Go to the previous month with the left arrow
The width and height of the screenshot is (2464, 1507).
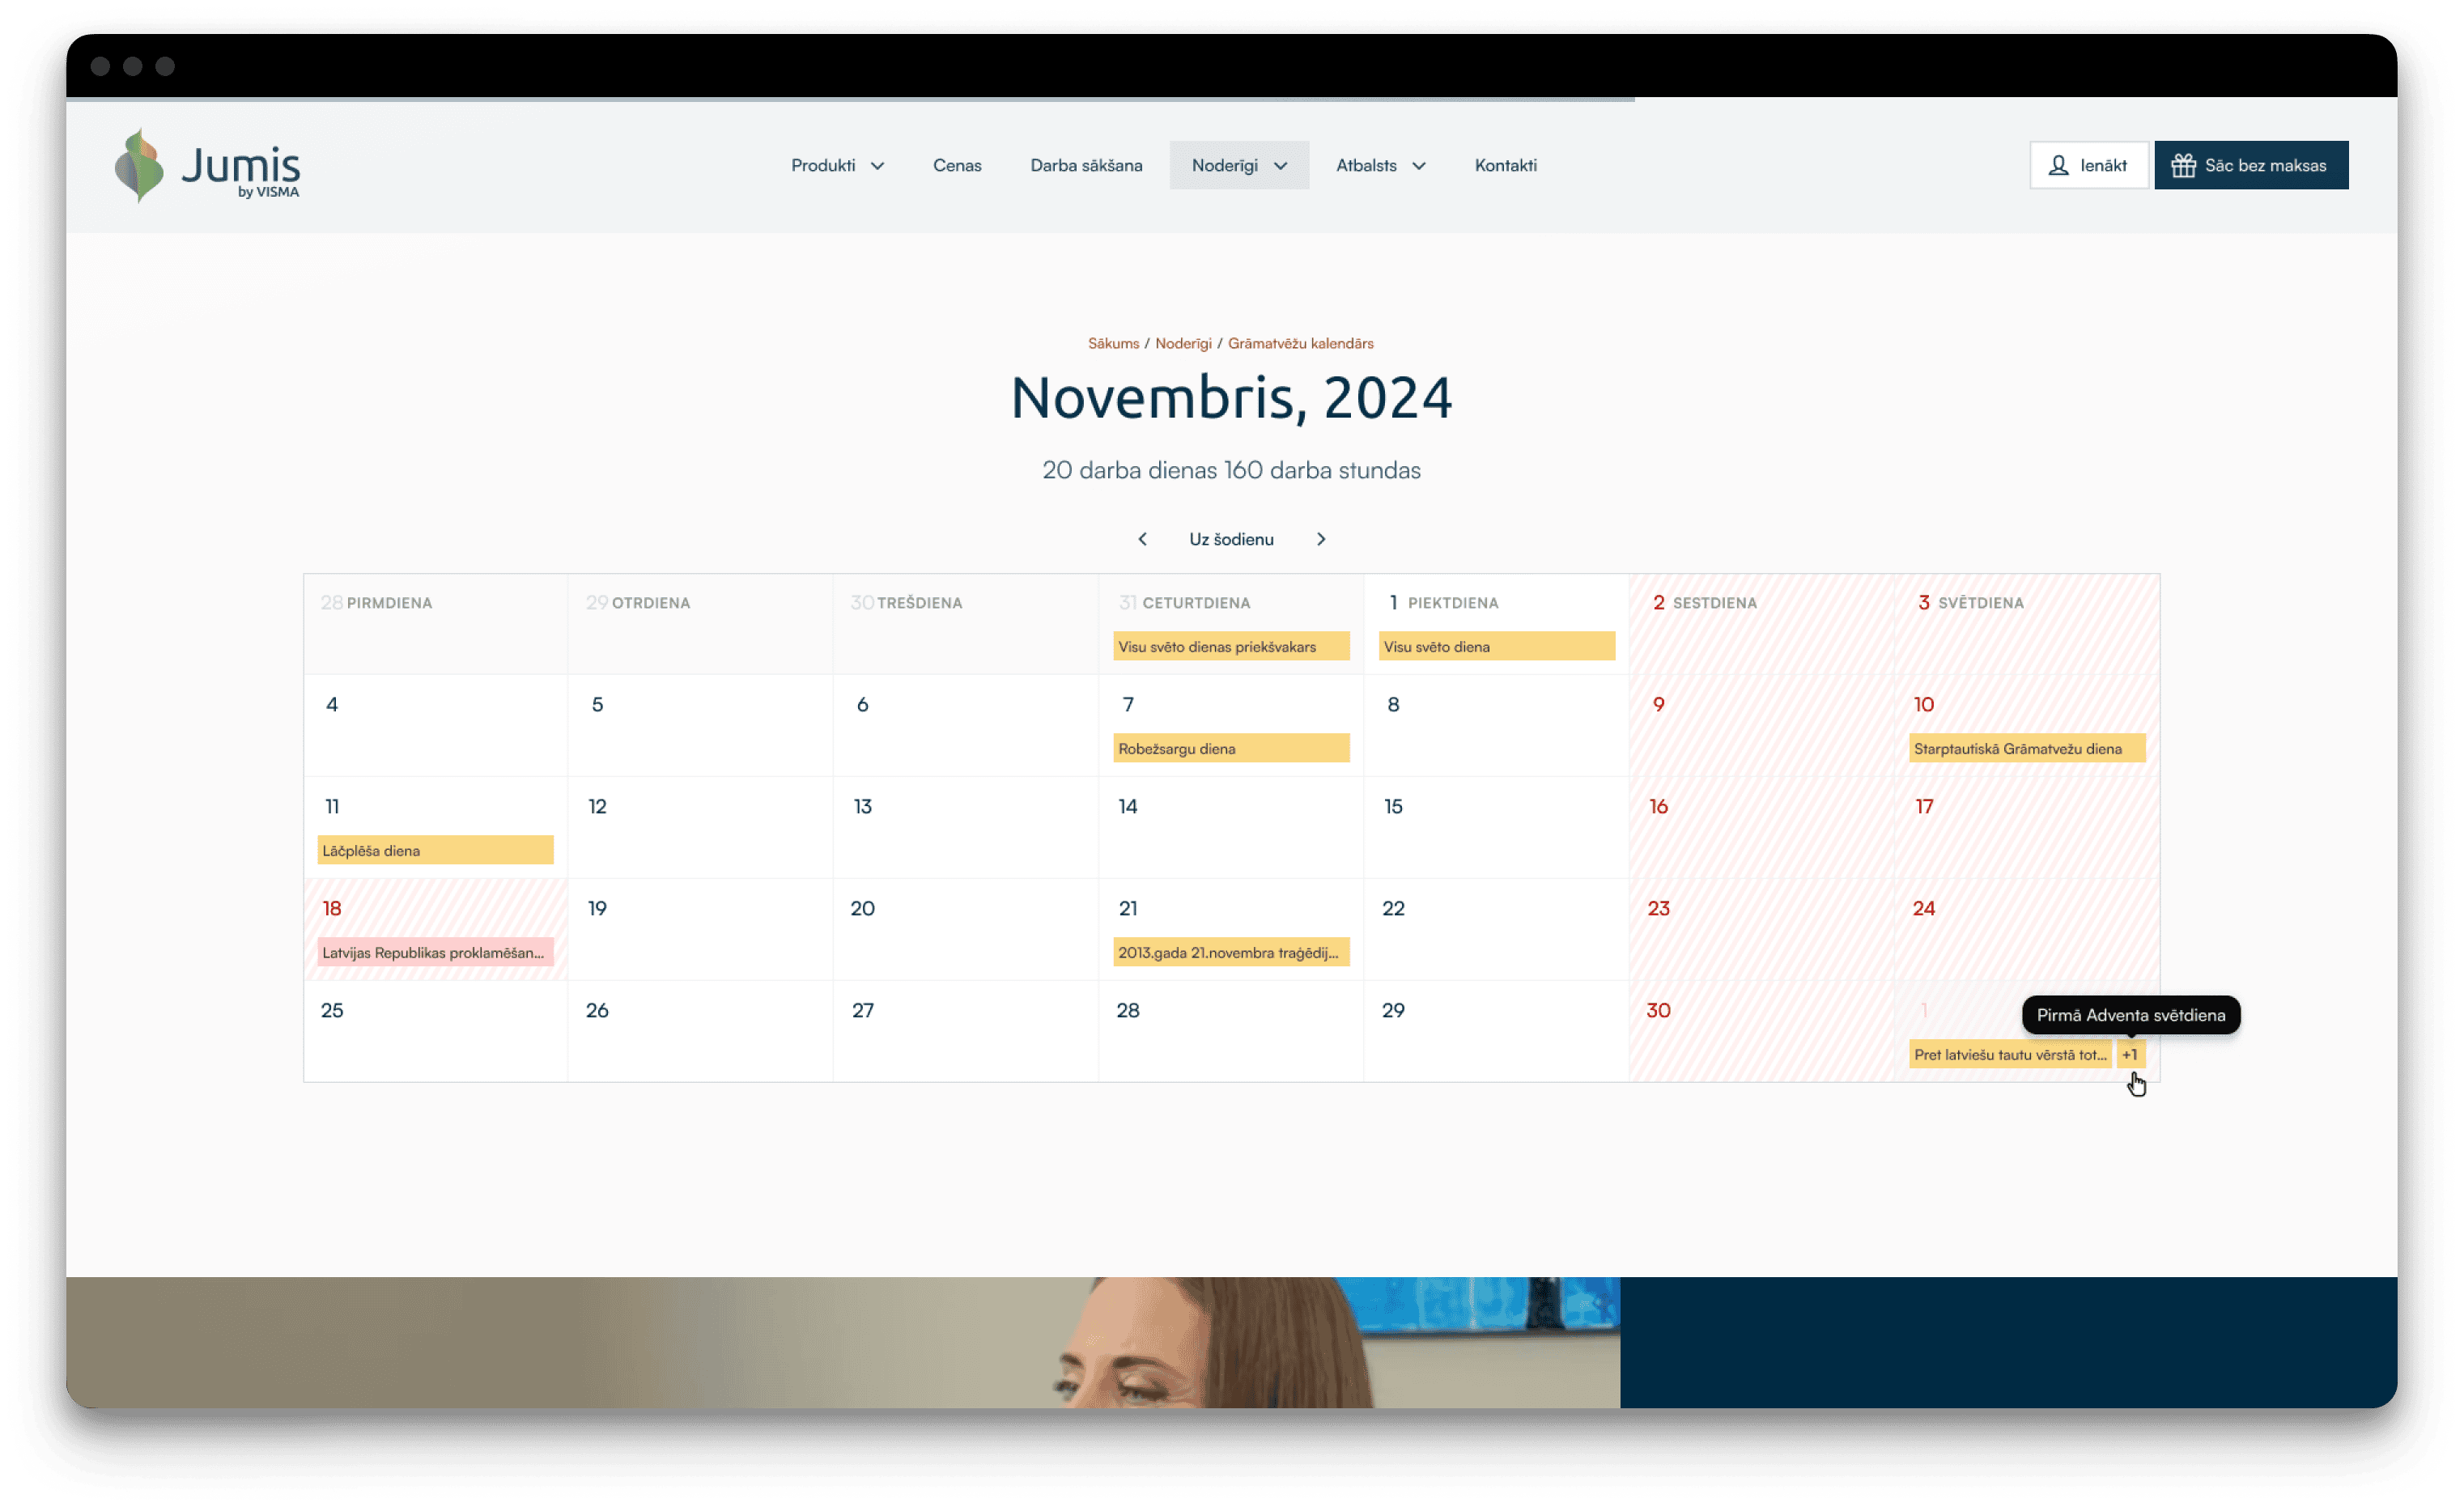(1142, 539)
